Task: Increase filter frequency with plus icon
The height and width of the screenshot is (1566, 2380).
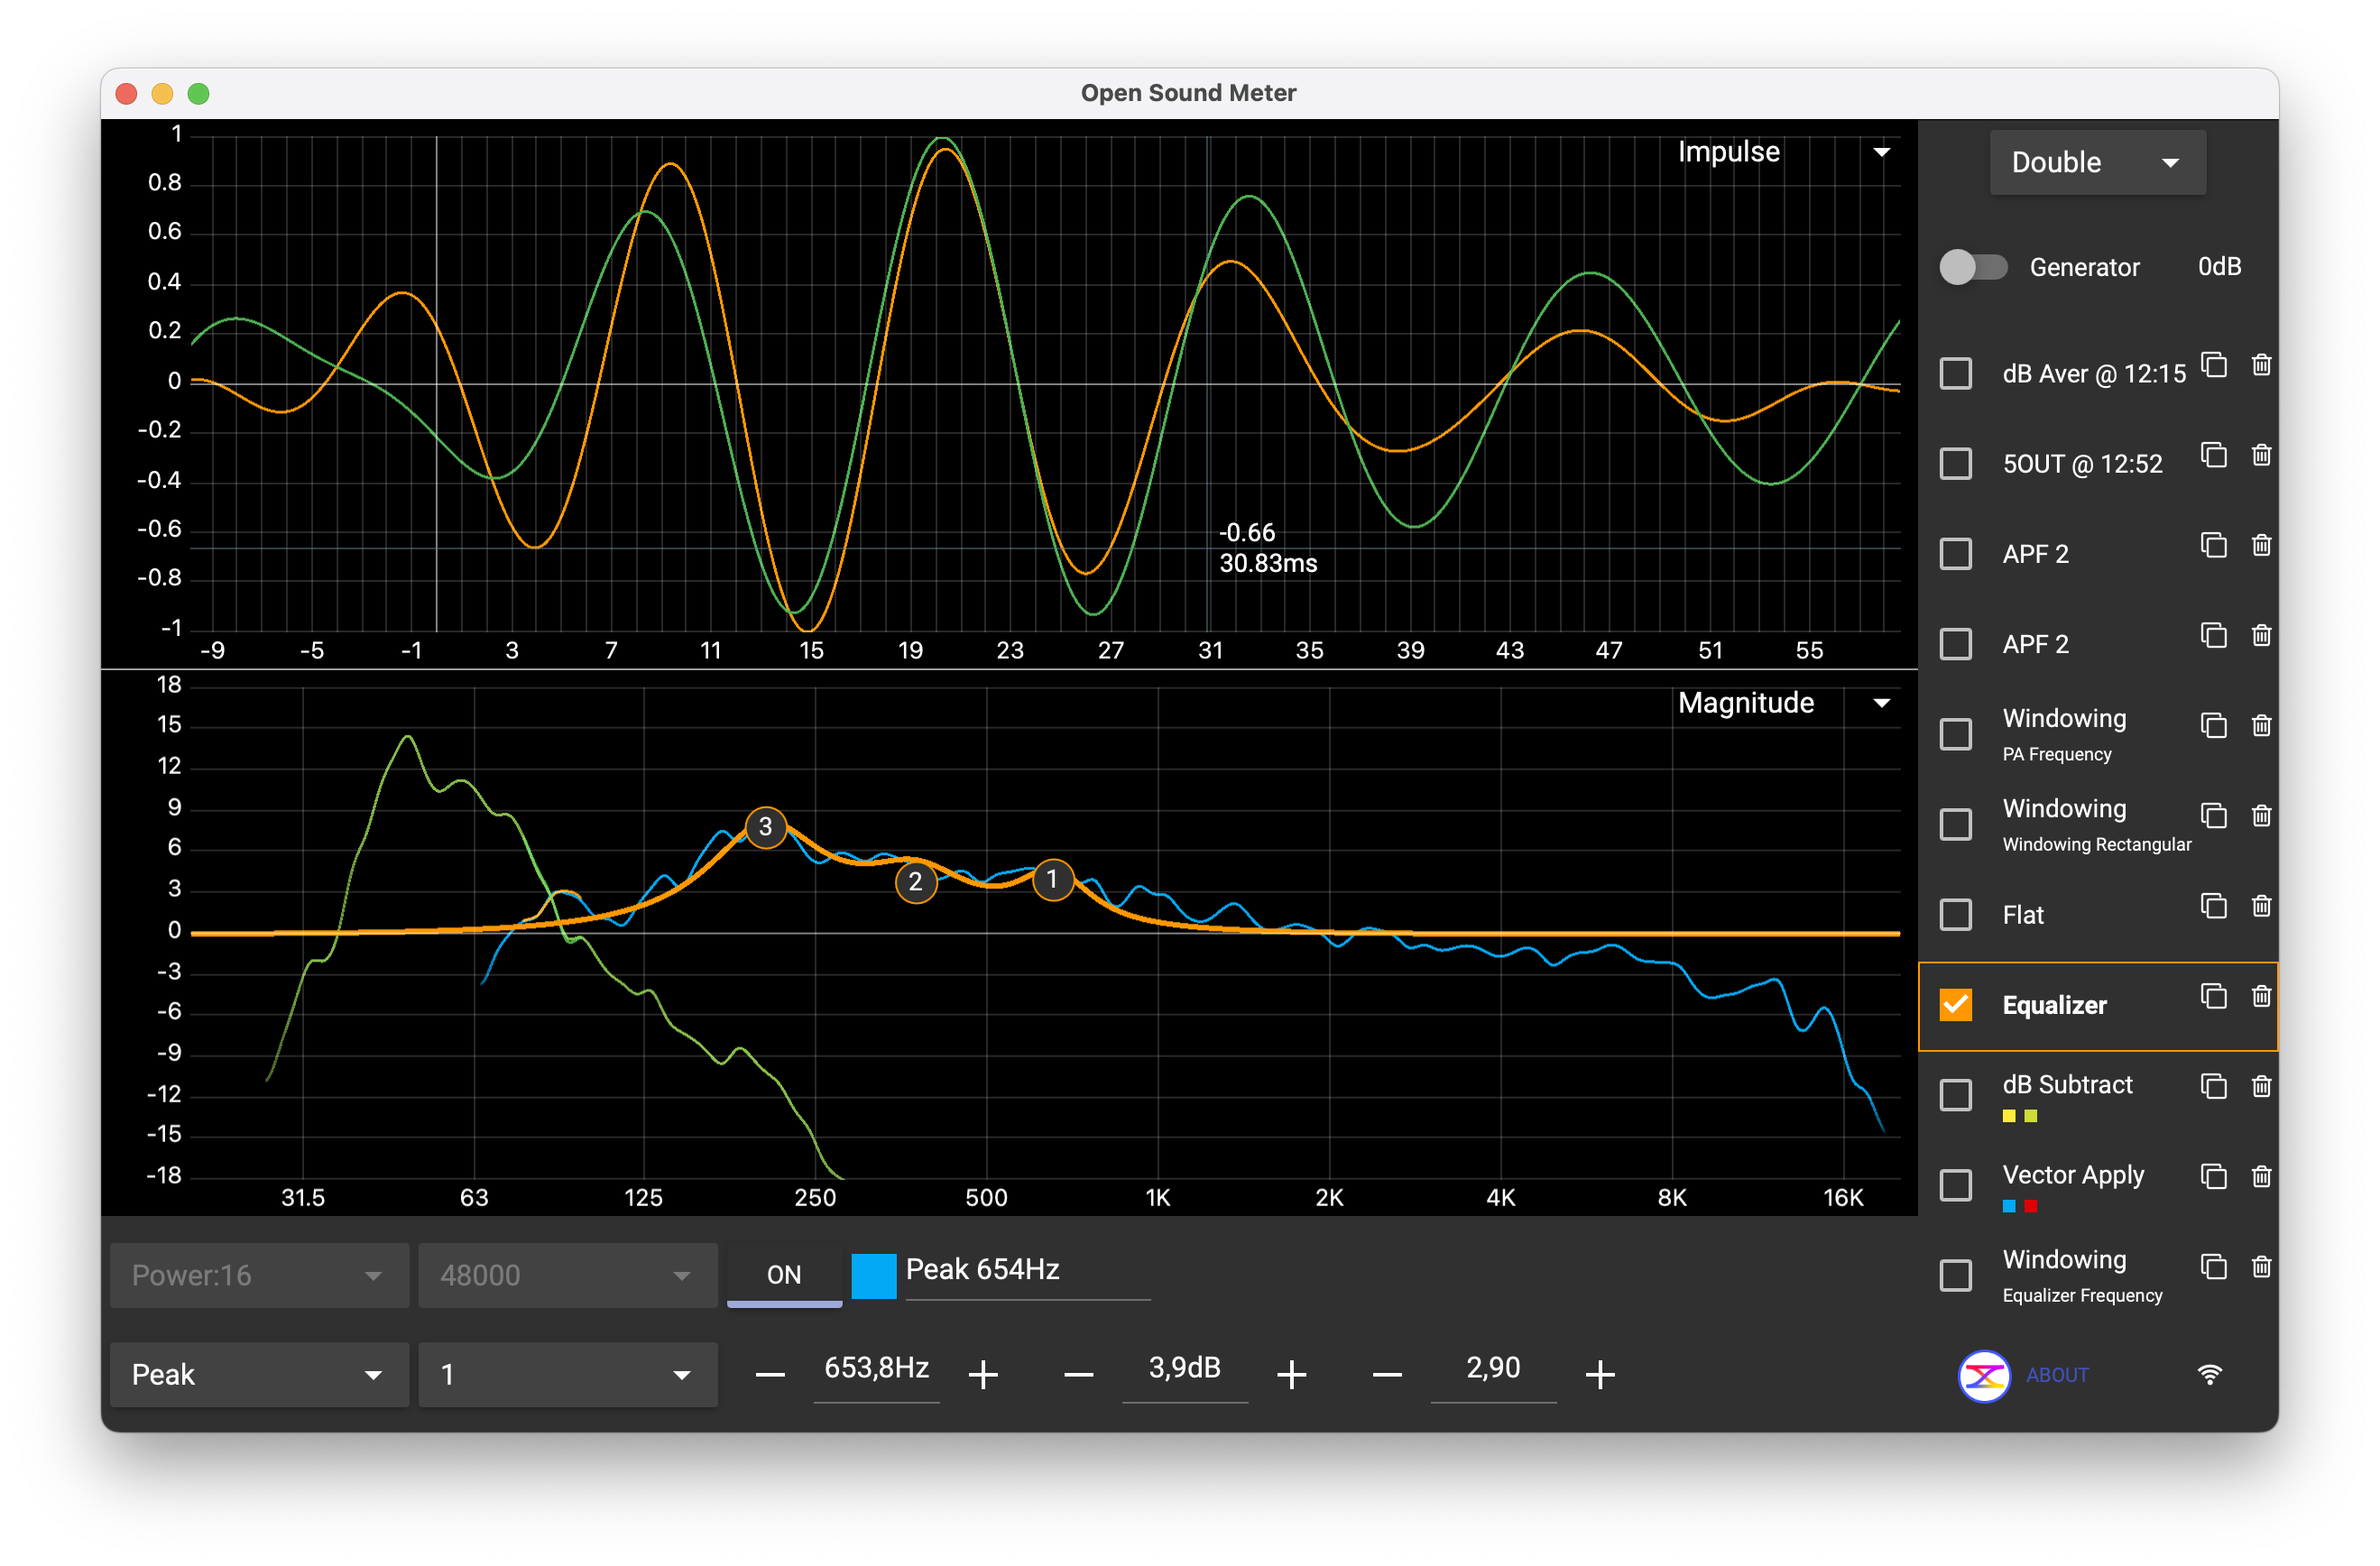Action: pyautogui.click(x=983, y=1374)
